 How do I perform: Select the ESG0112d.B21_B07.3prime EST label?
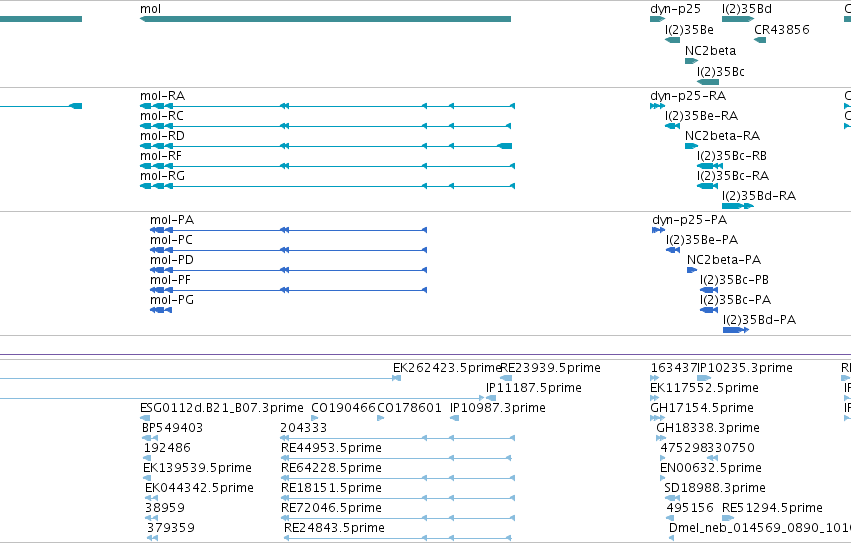coord(222,408)
